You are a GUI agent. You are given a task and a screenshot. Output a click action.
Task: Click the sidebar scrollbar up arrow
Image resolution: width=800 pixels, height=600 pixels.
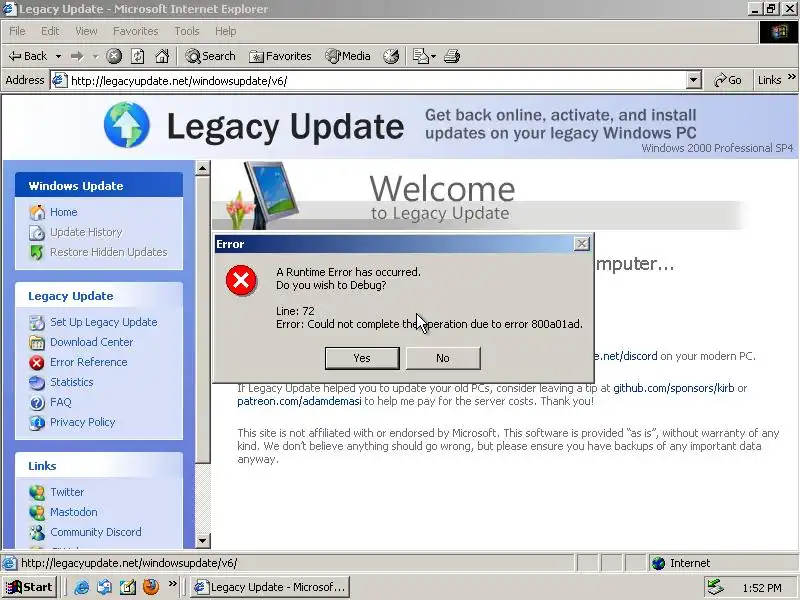click(x=203, y=168)
